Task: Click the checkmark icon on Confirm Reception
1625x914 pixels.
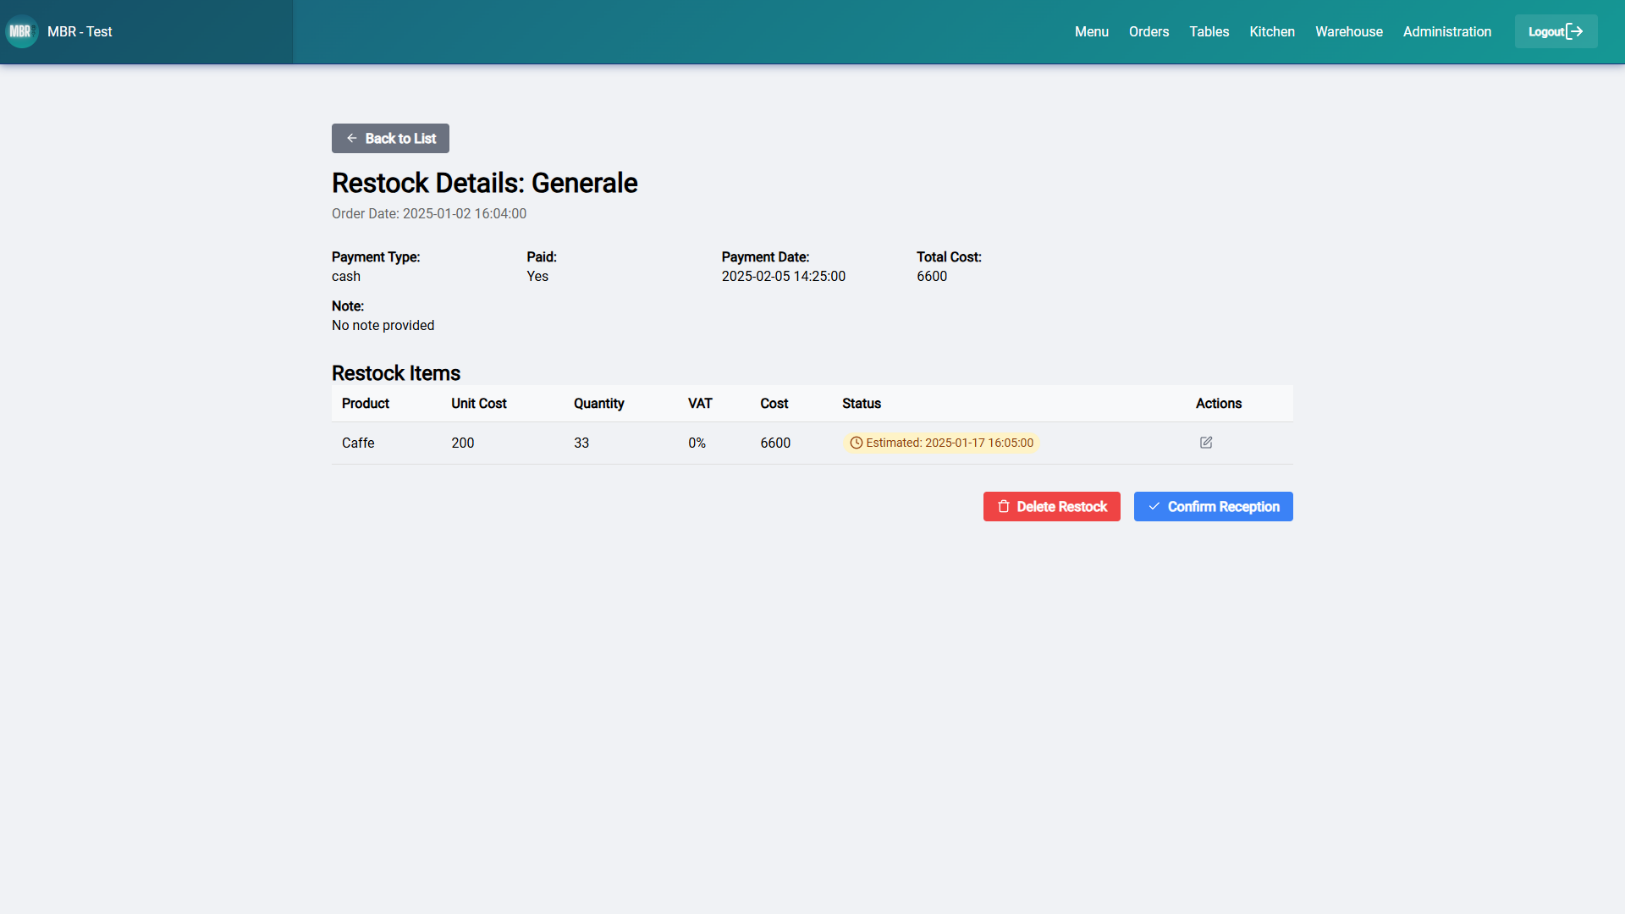Action: click(1154, 506)
